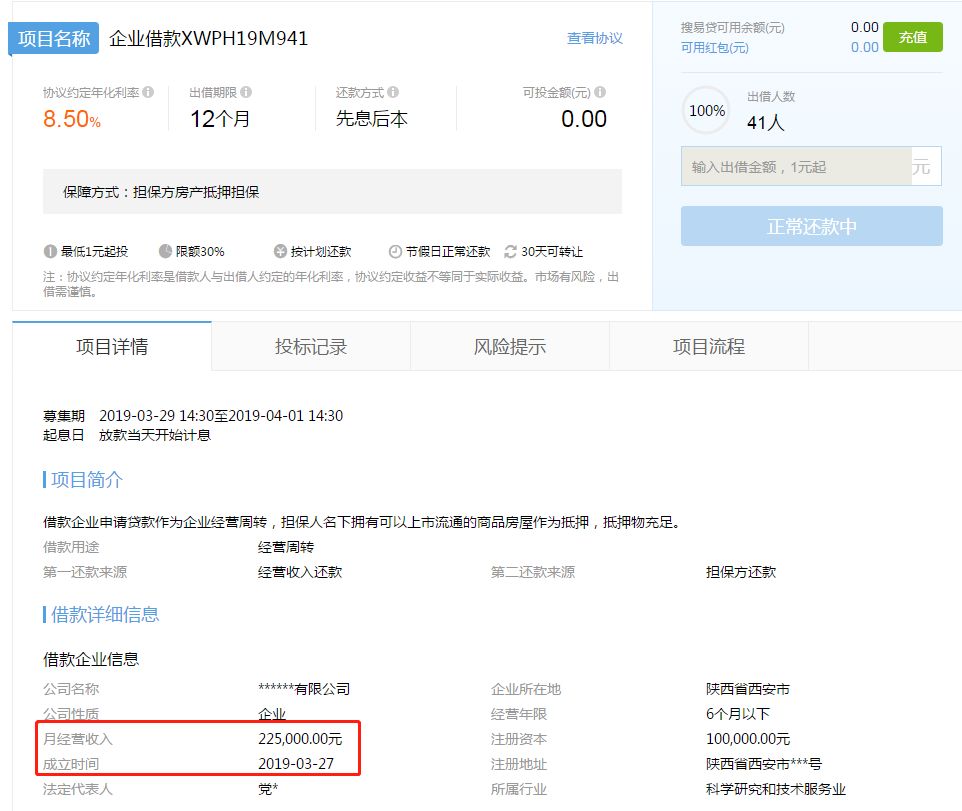Click the 100,000.00元 registered capital value

click(x=748, y=739)
